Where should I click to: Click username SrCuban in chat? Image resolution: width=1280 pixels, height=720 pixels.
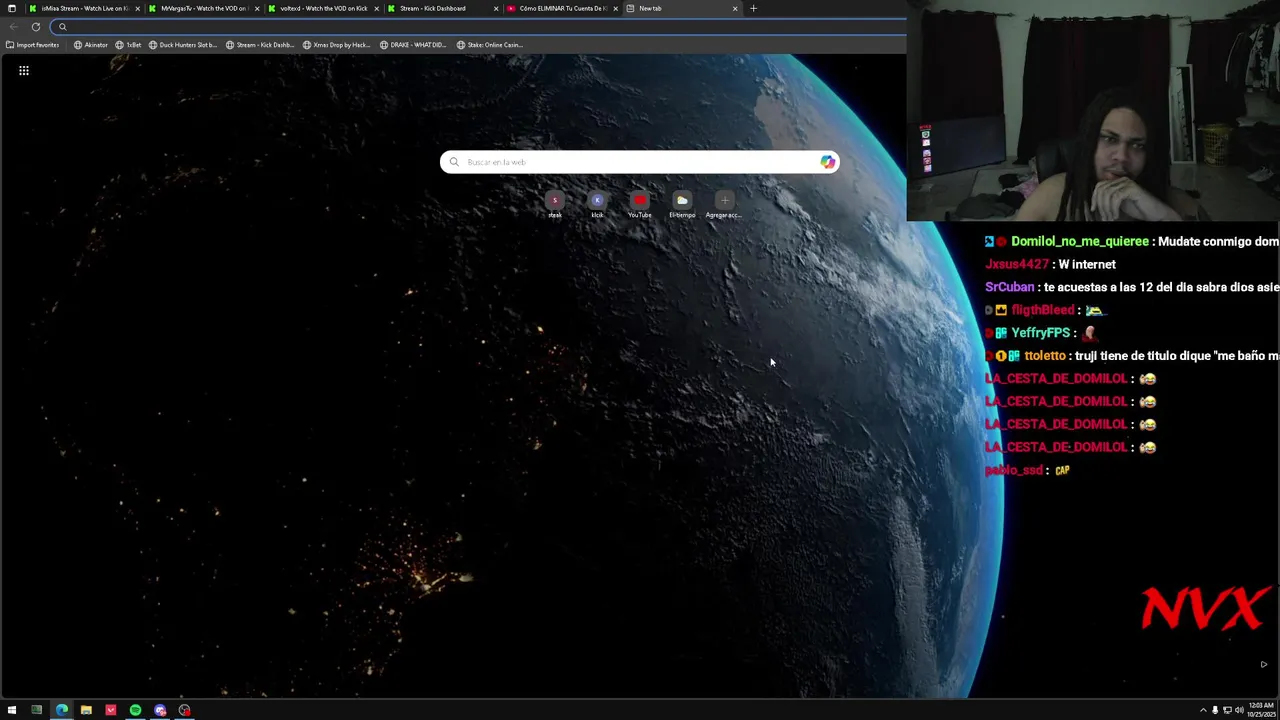tap(1010, 287)
